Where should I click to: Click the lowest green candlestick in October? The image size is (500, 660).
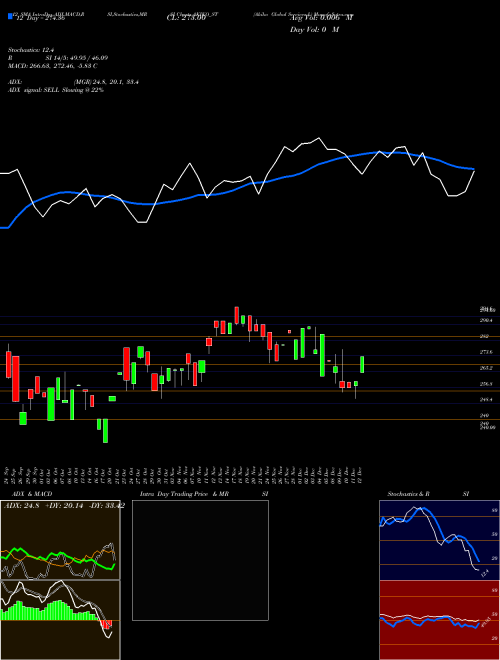pyautogui.click(x=105, y=431)
